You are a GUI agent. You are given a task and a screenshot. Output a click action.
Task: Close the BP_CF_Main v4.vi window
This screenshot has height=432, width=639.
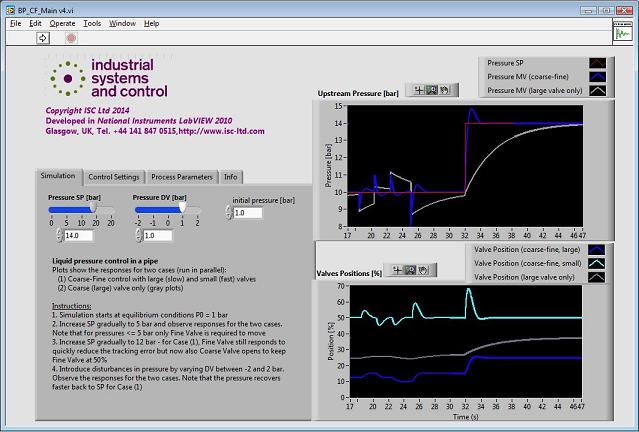624,11
